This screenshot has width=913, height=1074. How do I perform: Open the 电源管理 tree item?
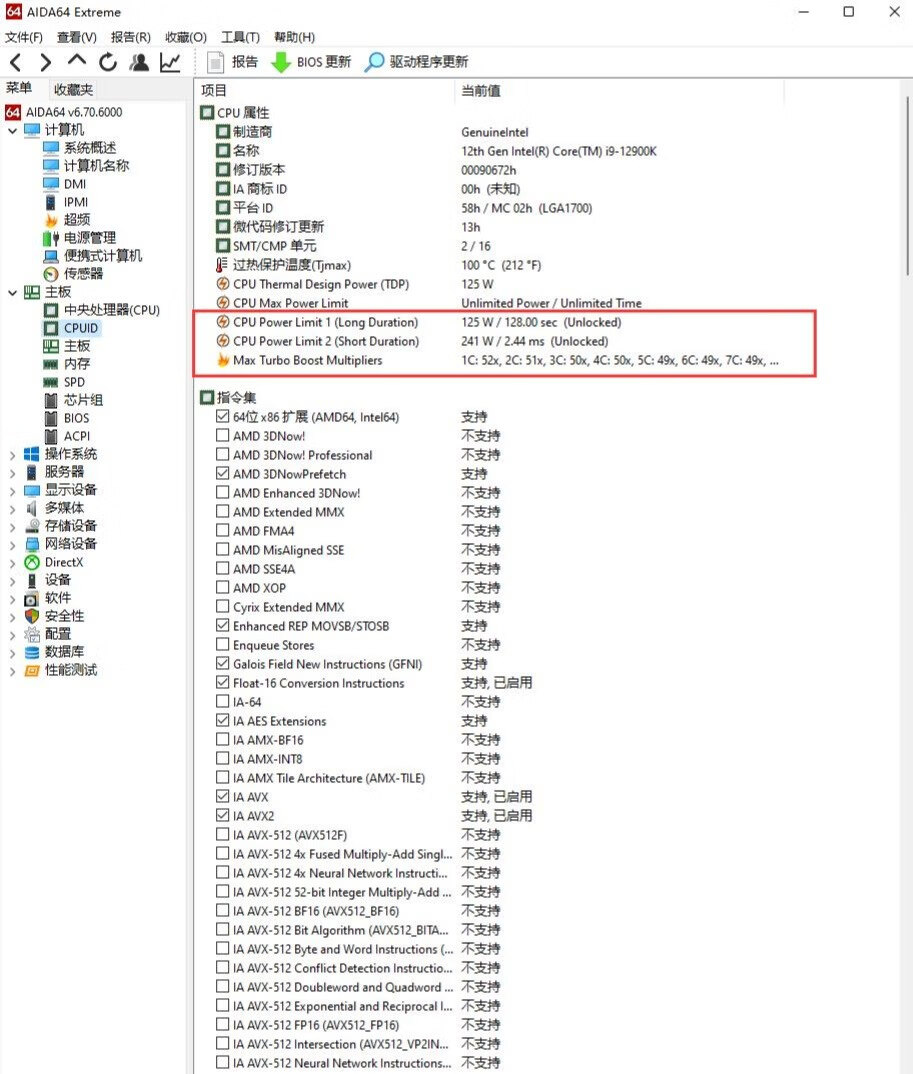coord(90,238)
